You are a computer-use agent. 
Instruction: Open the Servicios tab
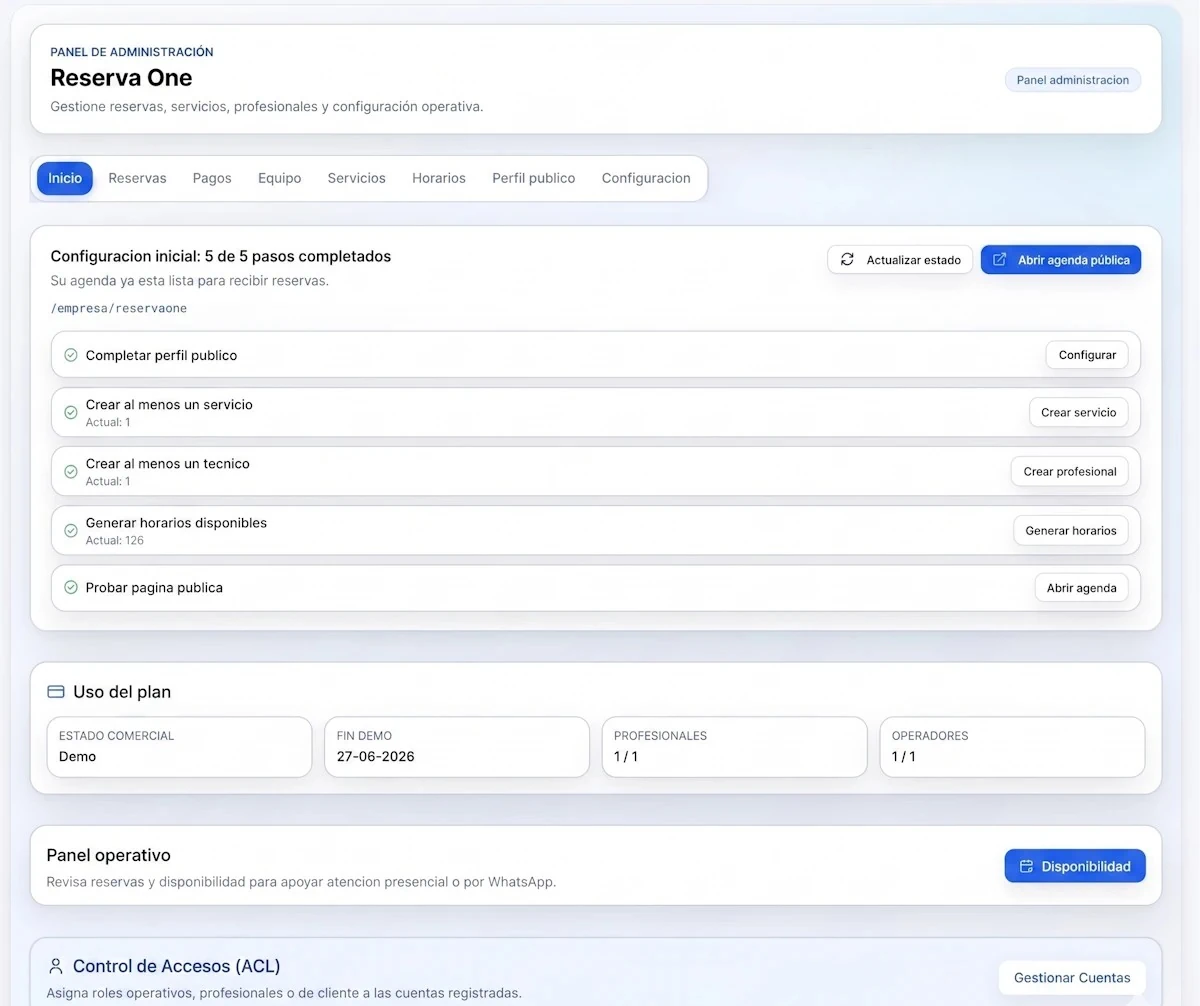pos(356,178)
